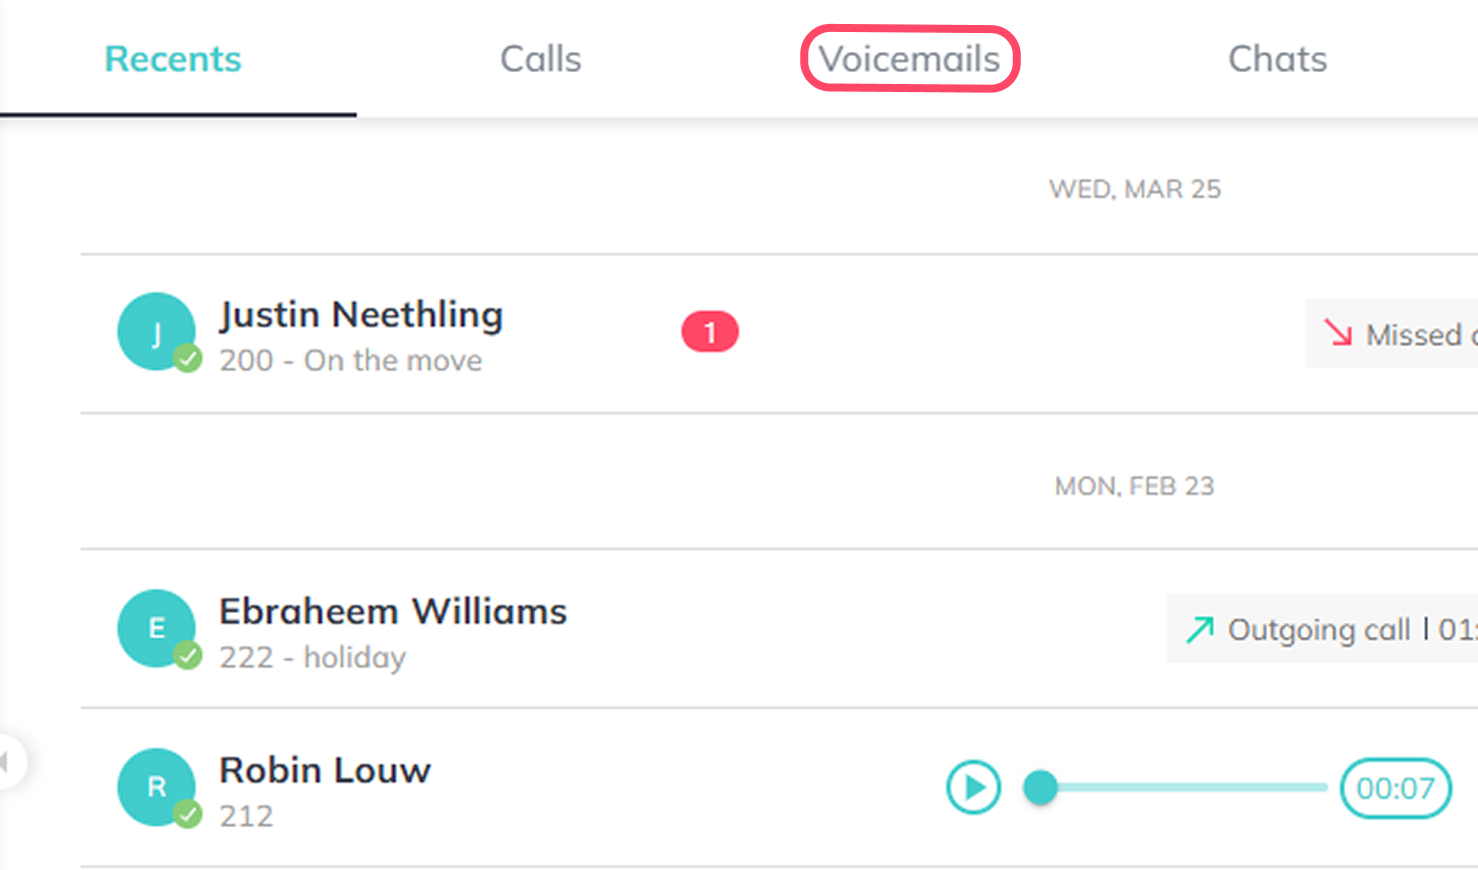Switch to the Calls tab
Viewport: 1478px width, 870px height.
coord(540,59)
